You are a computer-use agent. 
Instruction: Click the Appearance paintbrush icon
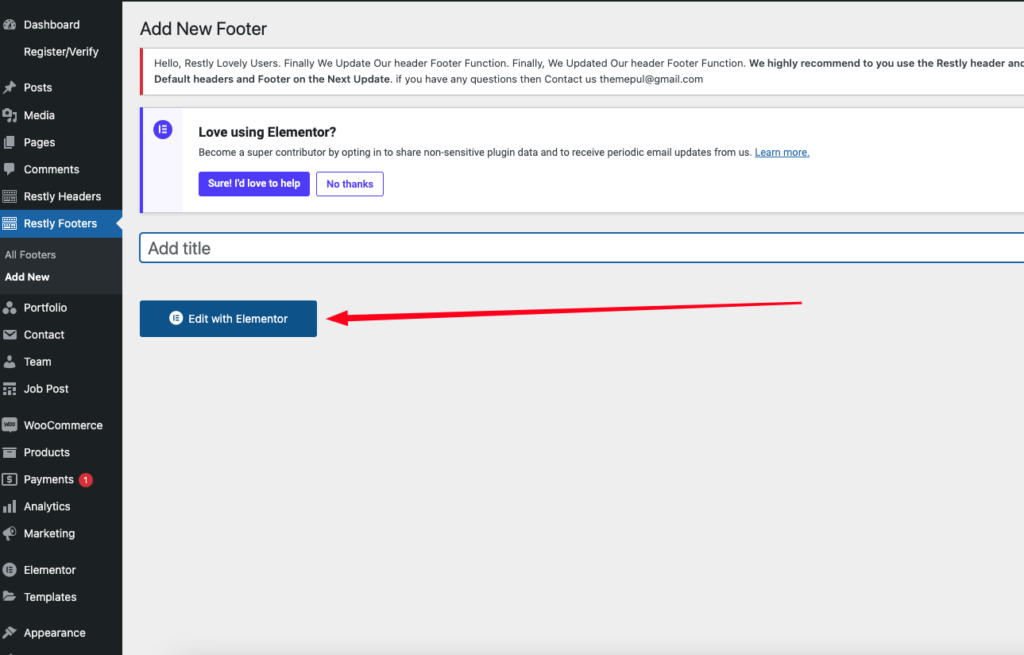click(9, 633)
